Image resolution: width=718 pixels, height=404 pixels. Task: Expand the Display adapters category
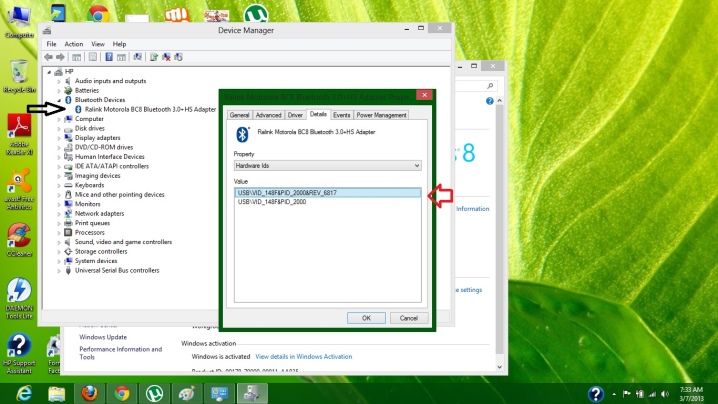(x=59, y=138)
